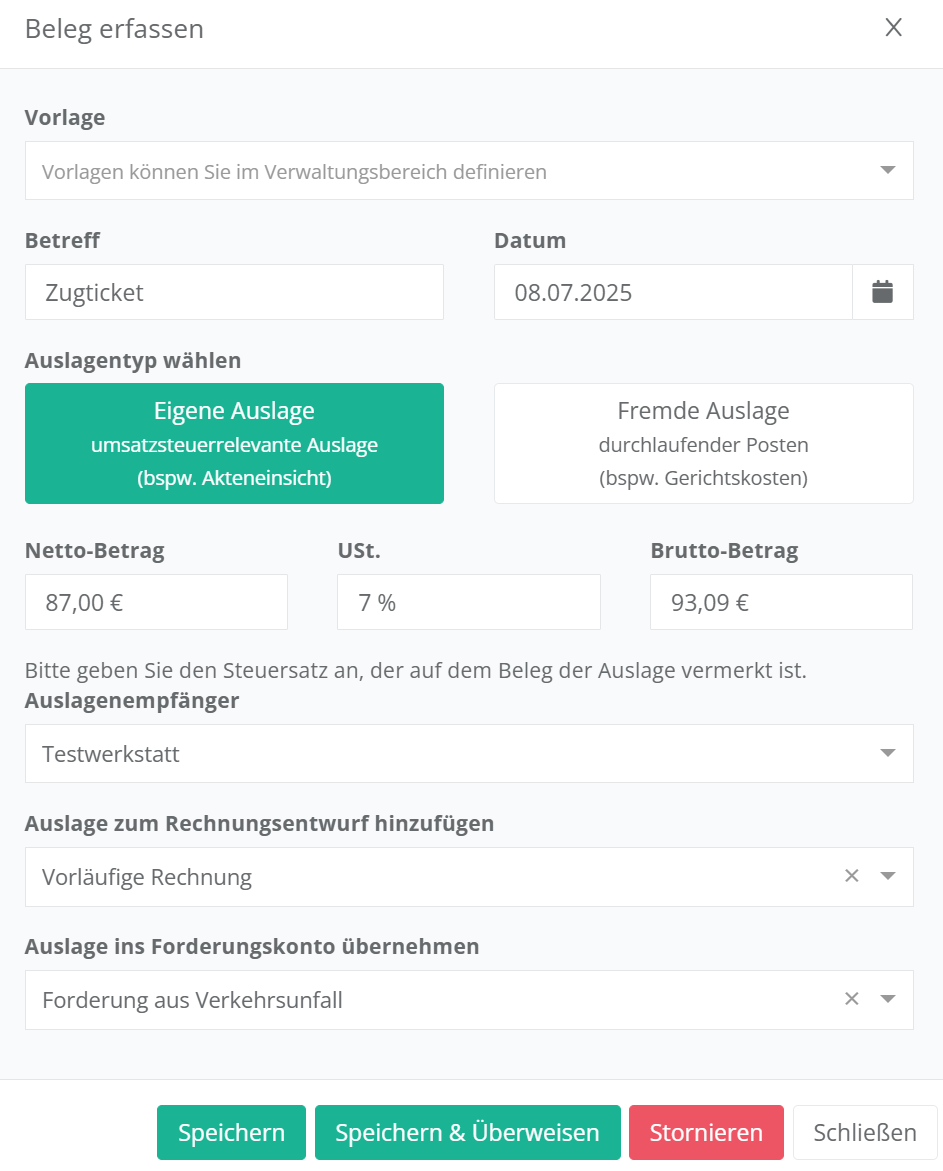Clear the Vorläufige Rechnung selection
943x1171 pixels.
coord(852,876)
